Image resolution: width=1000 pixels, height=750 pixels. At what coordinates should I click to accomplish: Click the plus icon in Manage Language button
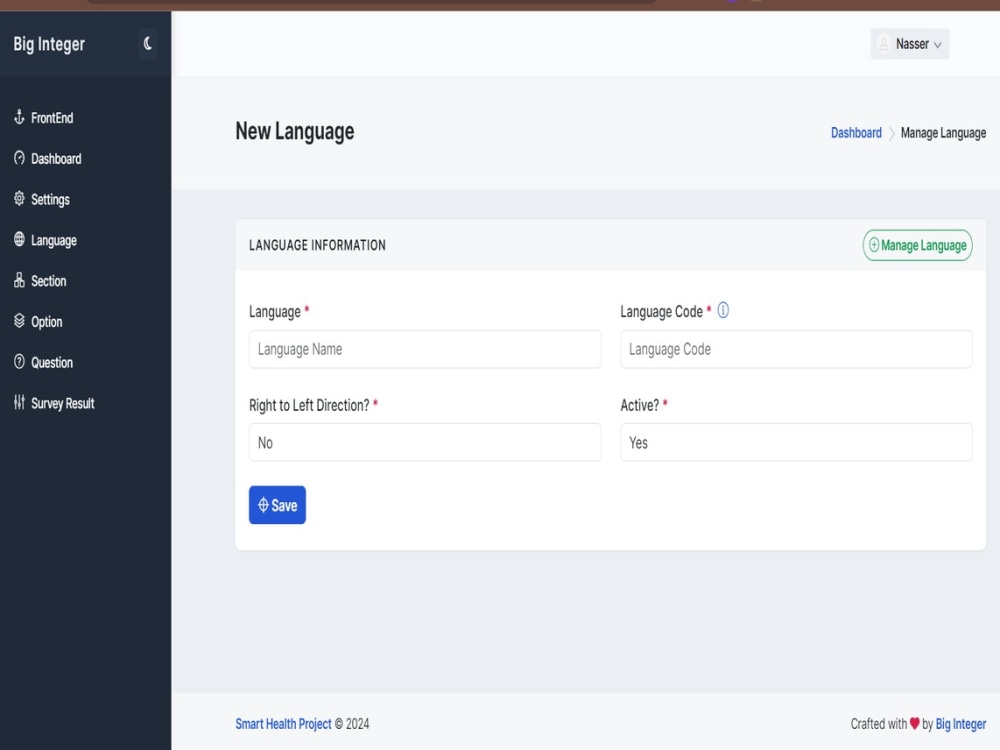pyautogui.click(x=874, y=245)
